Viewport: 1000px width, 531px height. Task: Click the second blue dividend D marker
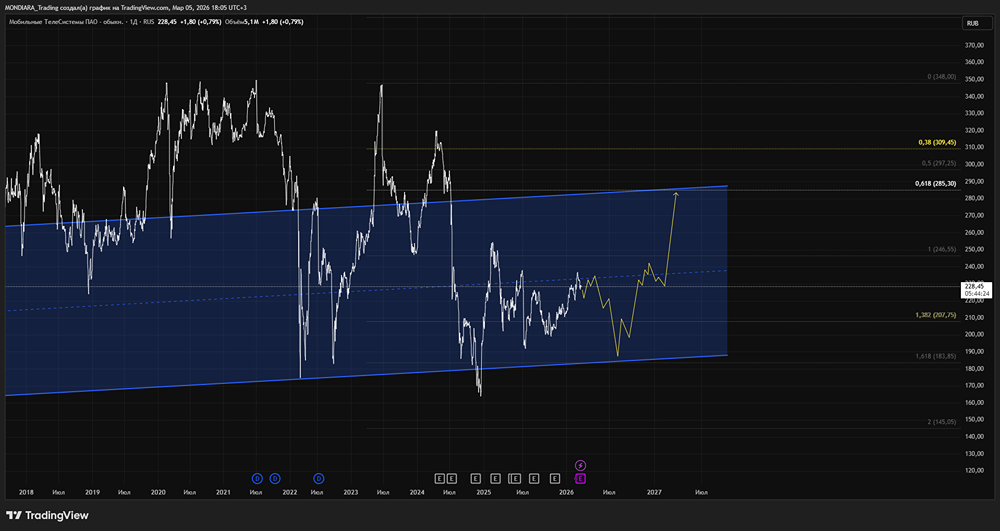[x=275, y=478]
